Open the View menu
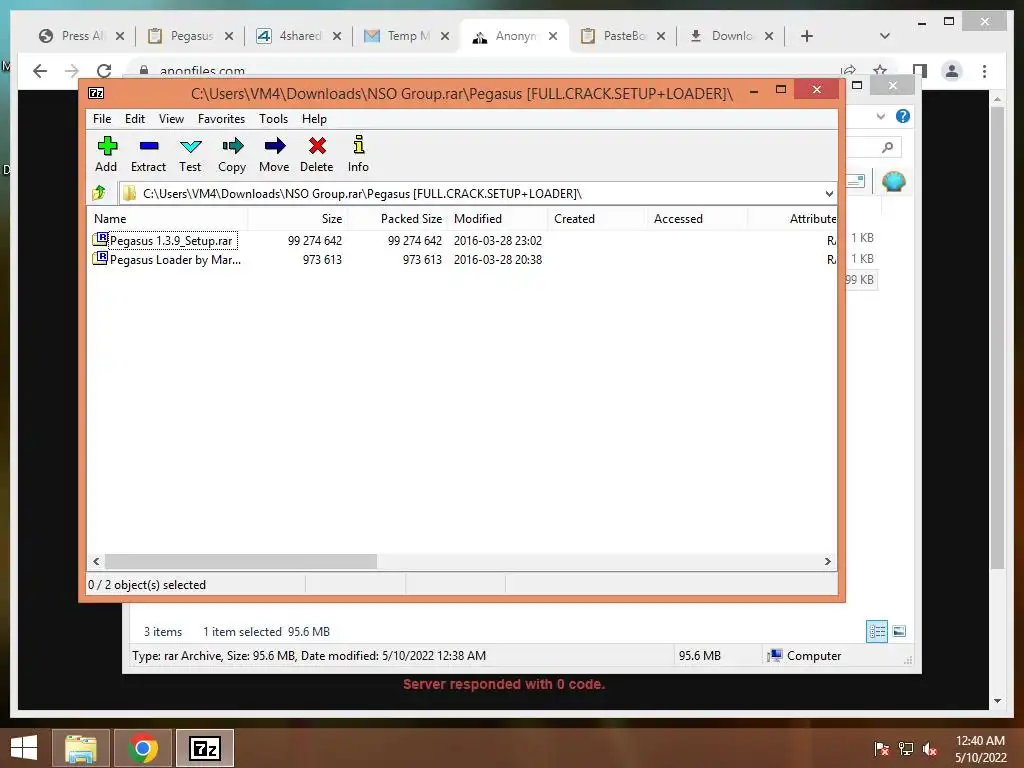The width and height of the screenshot is (1024, 768). (x=172, y=119)
